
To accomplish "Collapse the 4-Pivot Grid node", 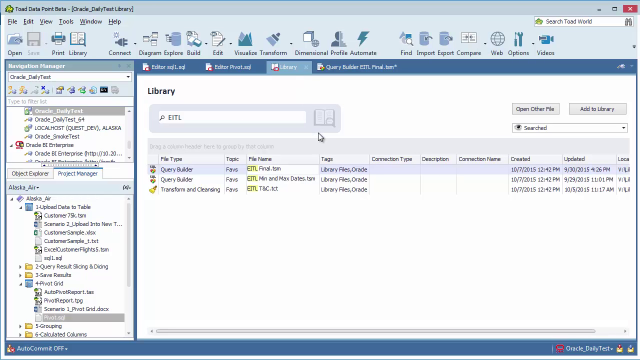I will pos(20,284).
